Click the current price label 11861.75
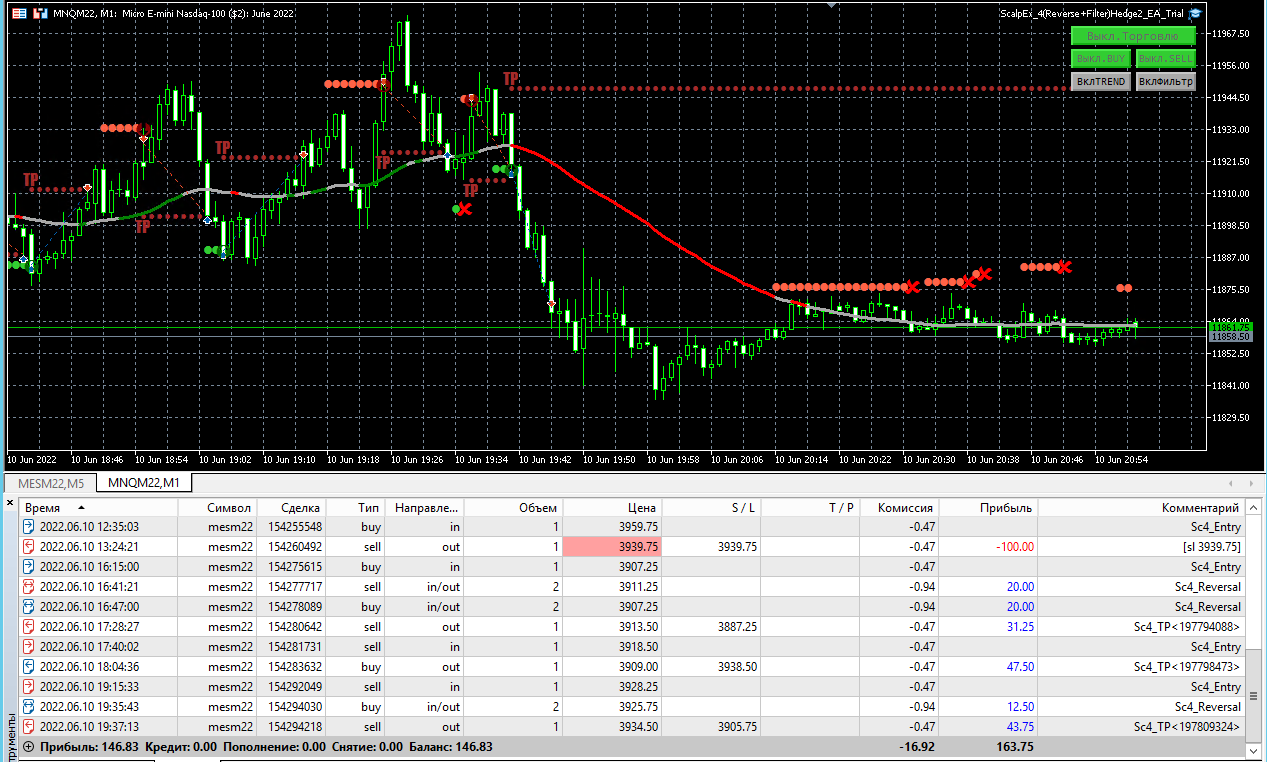The height and width of the screenshot is (762, 1267). [1230, 327]
